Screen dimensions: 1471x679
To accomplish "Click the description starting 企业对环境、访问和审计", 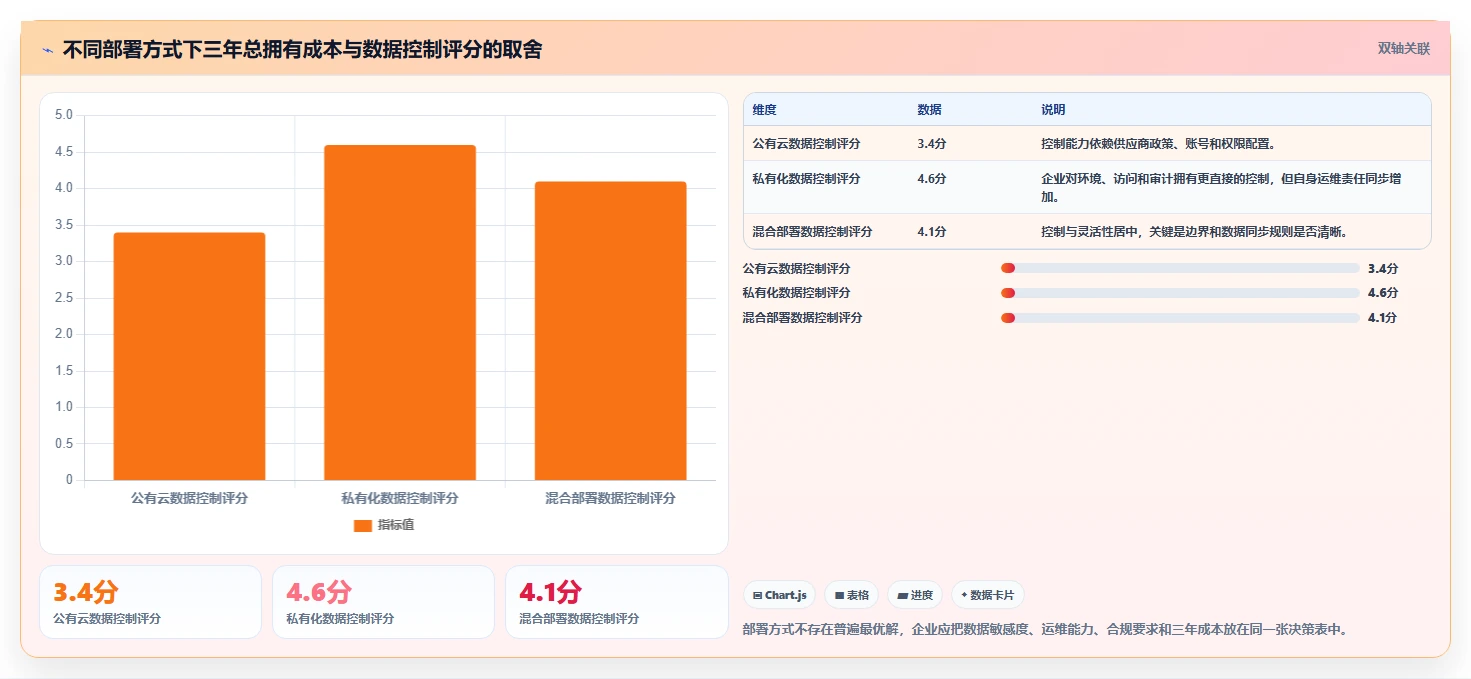I will (1221, 187).
